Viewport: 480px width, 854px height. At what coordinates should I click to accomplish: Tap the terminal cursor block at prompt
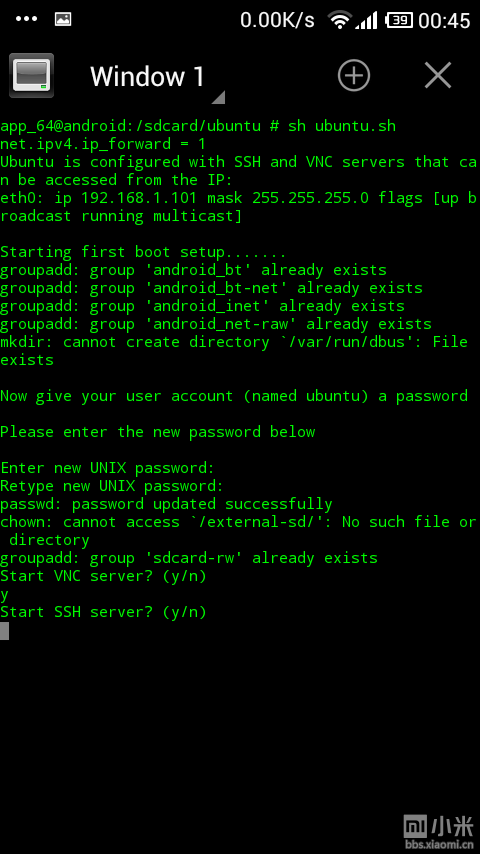click(4, 631)
